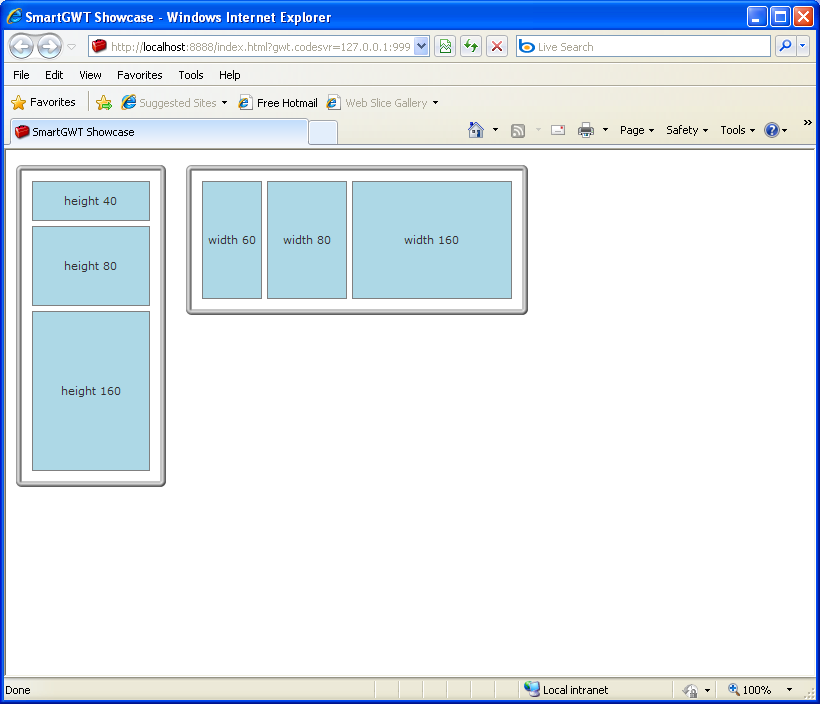Open the Page command menu
Image resolution: width=820 pixels, height=704 pixels.
pyautogui.click(x=637, y=130)
